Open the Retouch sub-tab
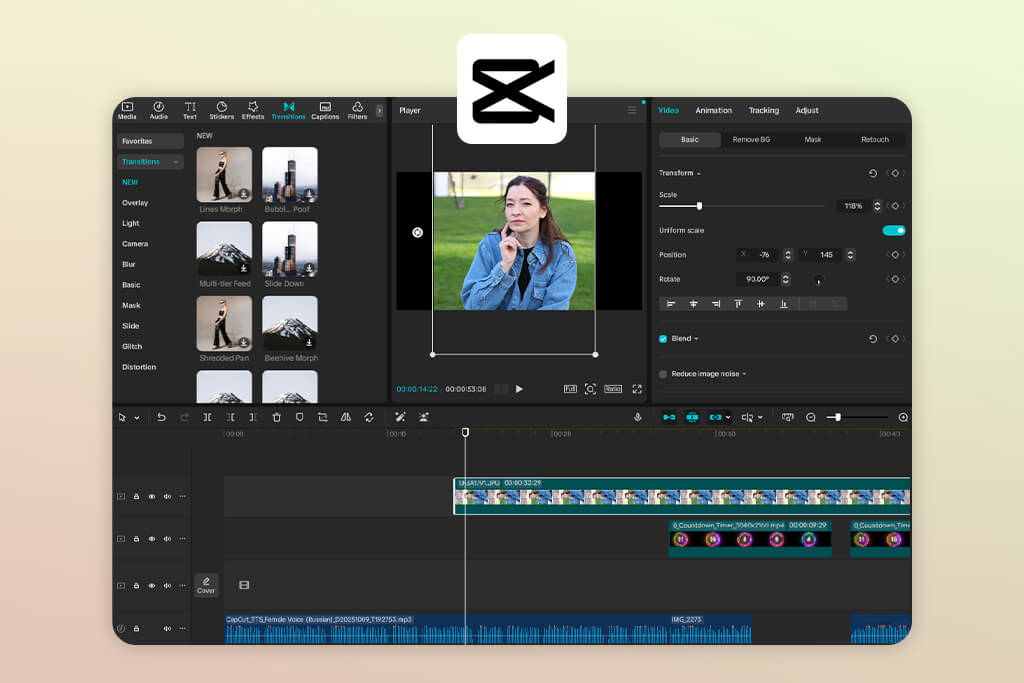This screenshot has width=1024, height=683. coord(874,140)
